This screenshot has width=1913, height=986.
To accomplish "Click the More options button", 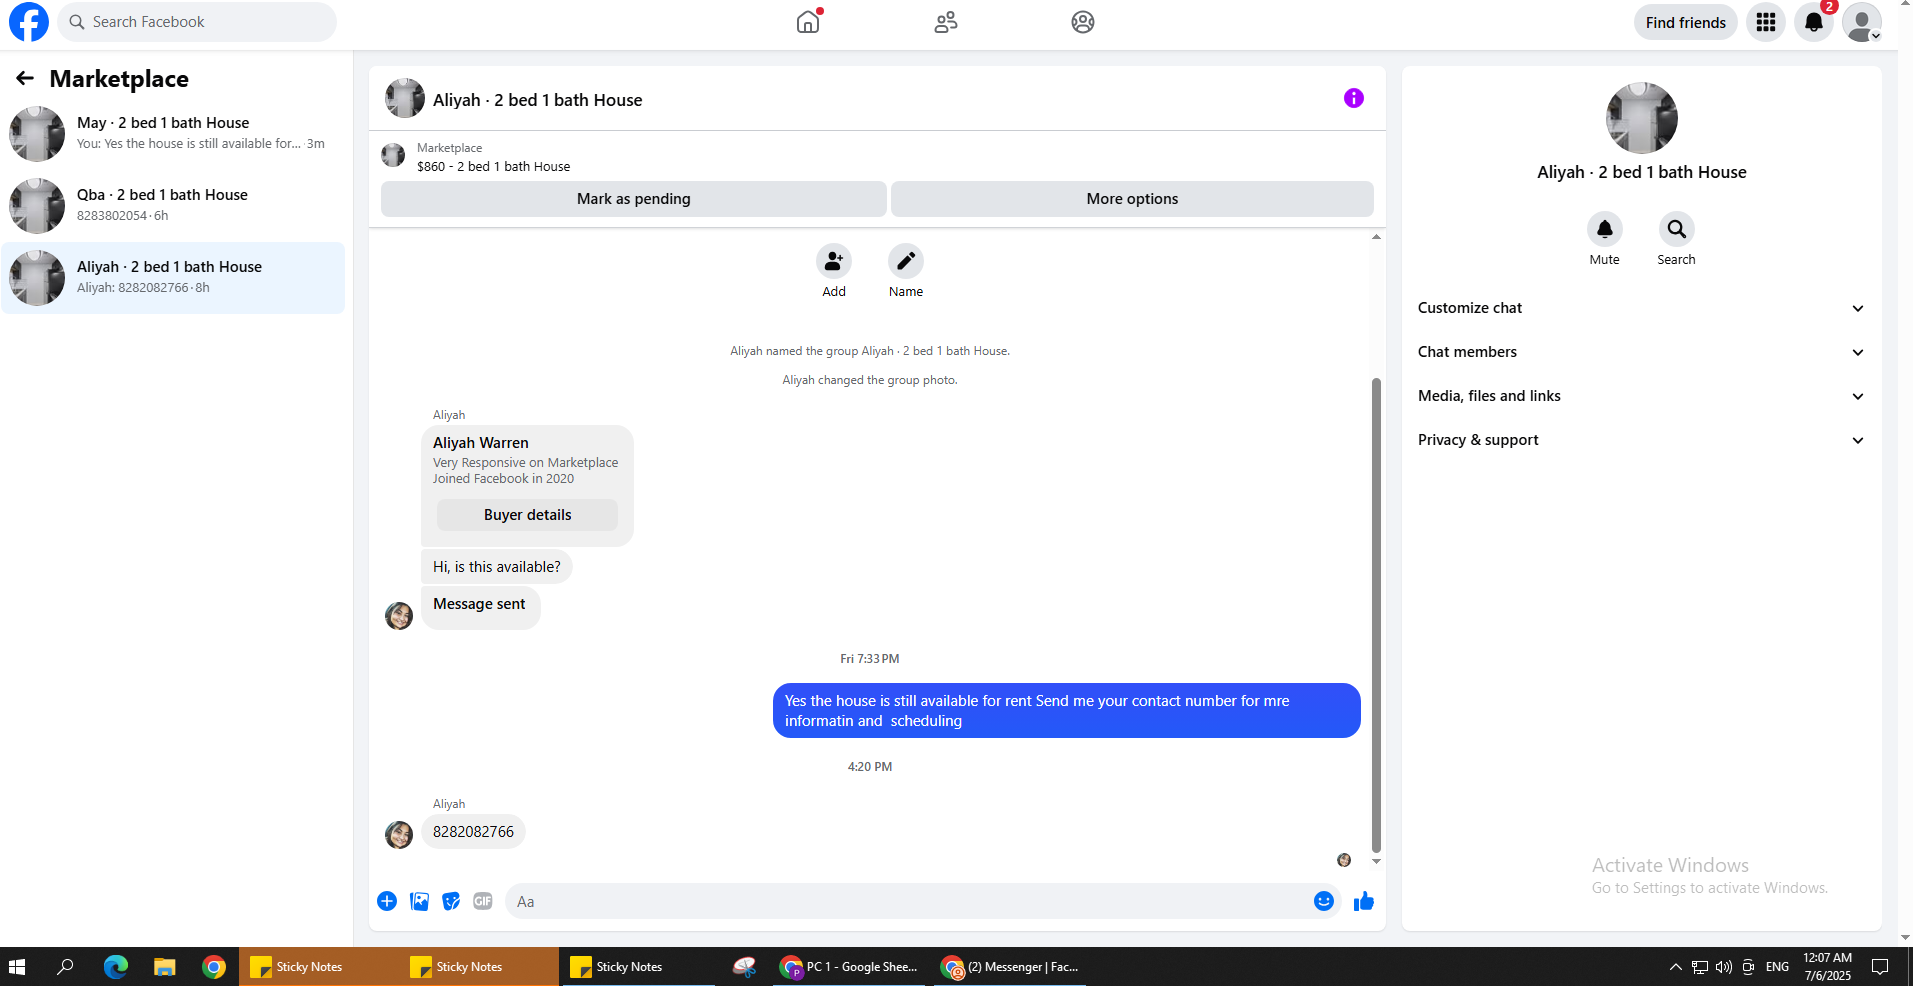I will [x=1132, y=199].
